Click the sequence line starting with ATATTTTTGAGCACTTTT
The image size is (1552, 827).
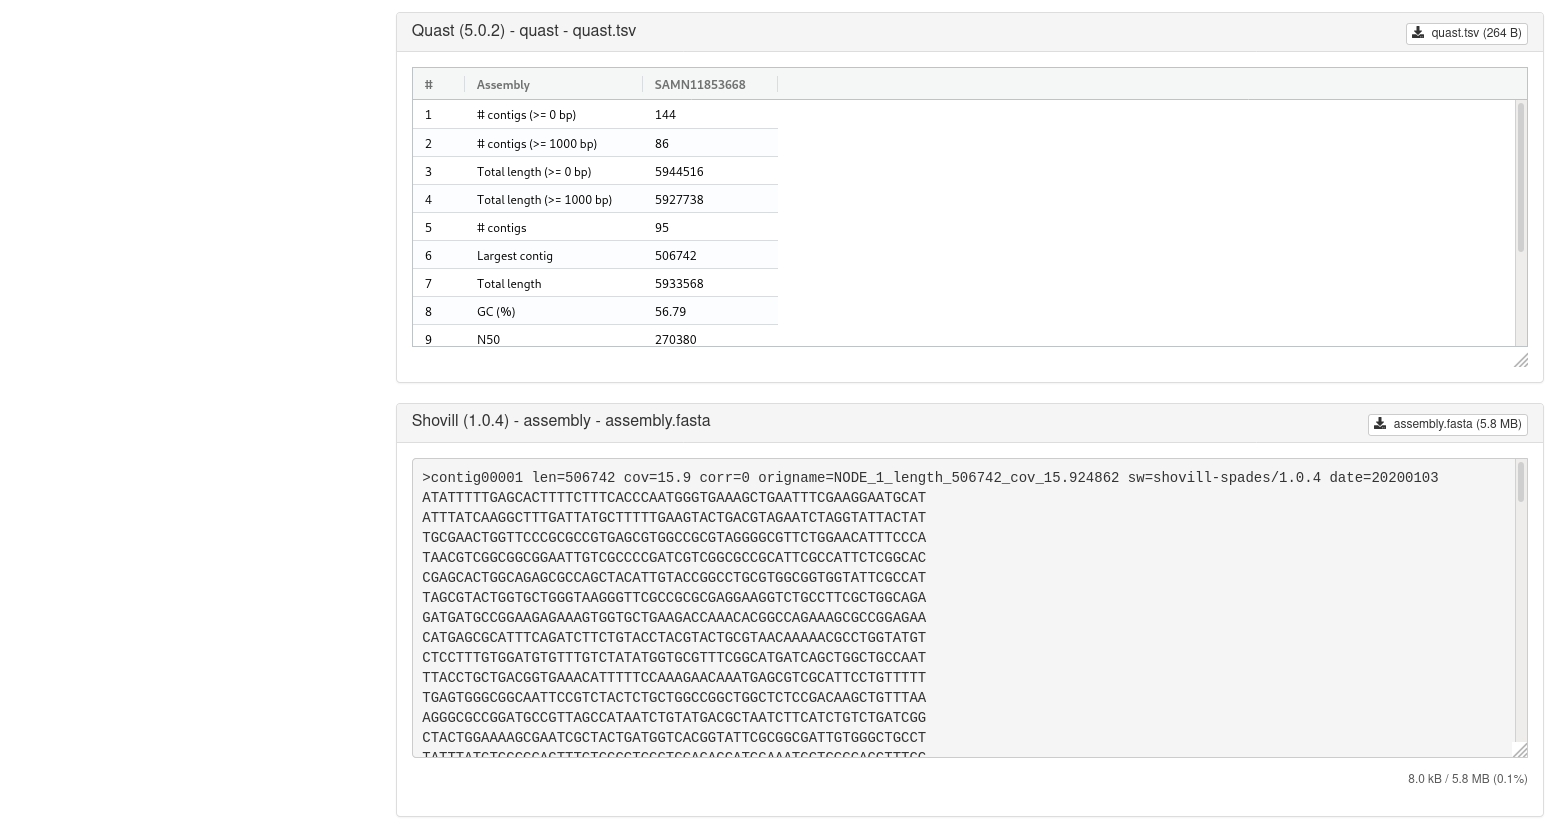pos(674,498)
